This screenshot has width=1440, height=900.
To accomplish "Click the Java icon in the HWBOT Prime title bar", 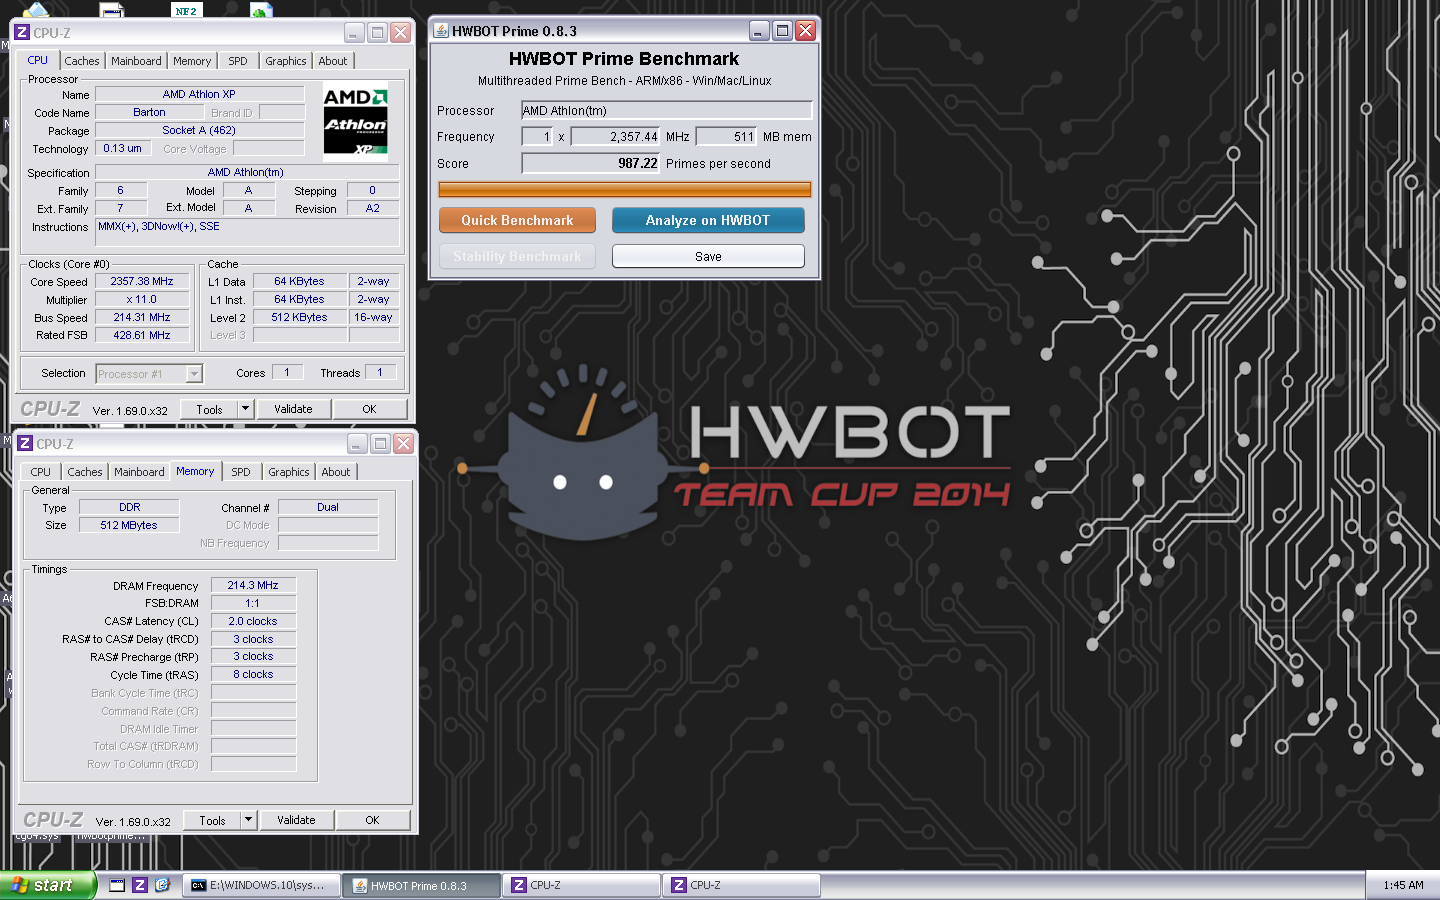I will 441,31.
